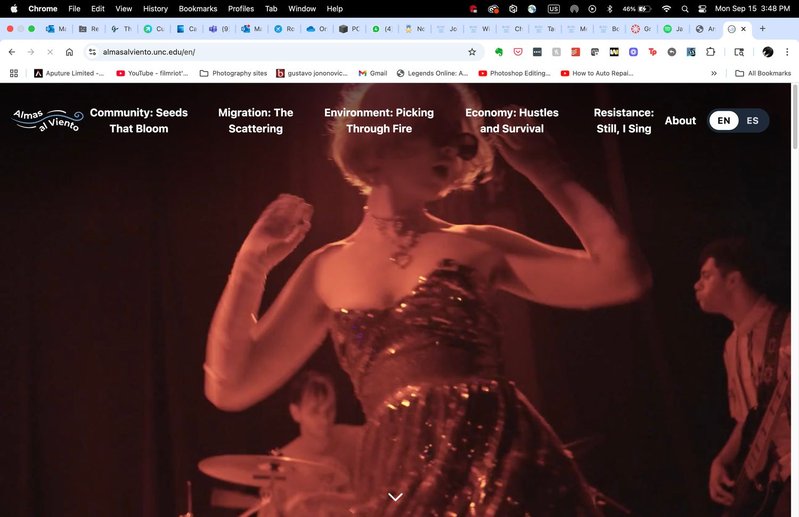Open Migration: The Scattering page
799x517 pixels.
pos(255,121)
